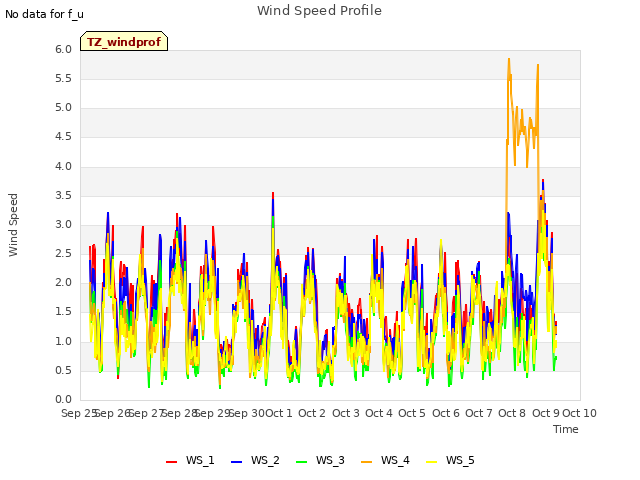Click the Oct 5 x-axis tick label

(x=412, y=413)
